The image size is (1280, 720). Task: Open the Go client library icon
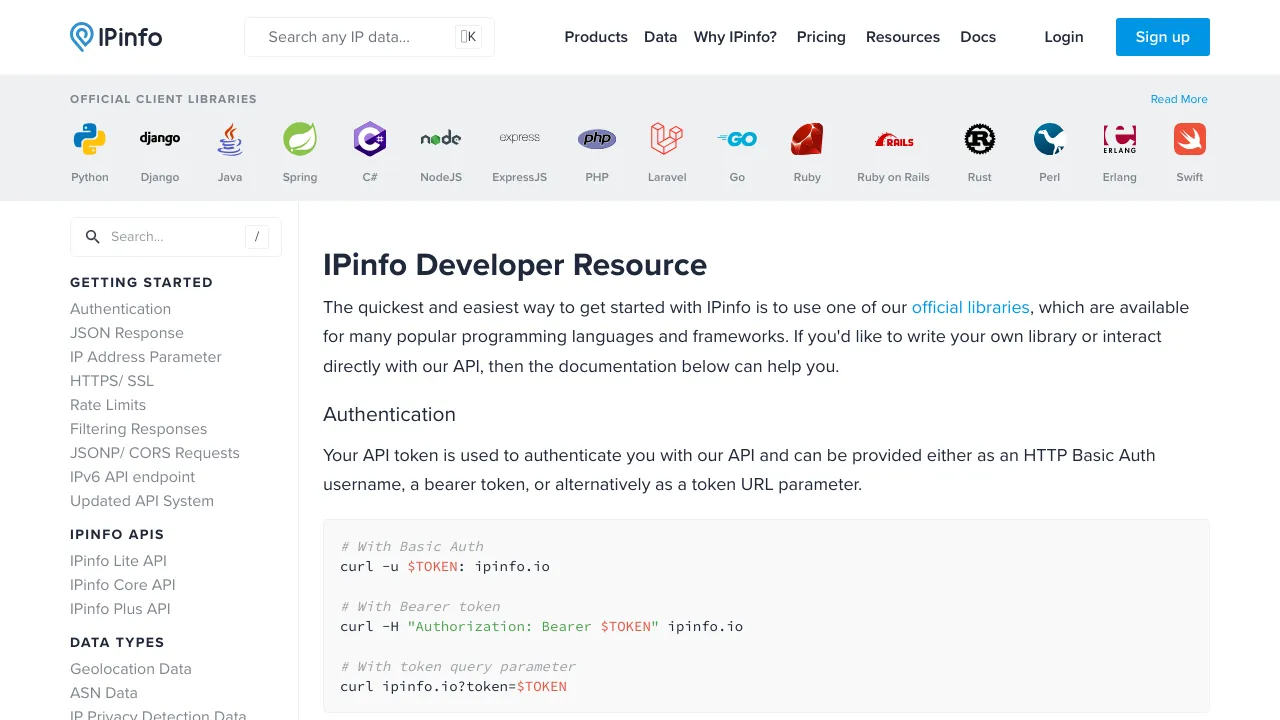click(x=737, y=139)
